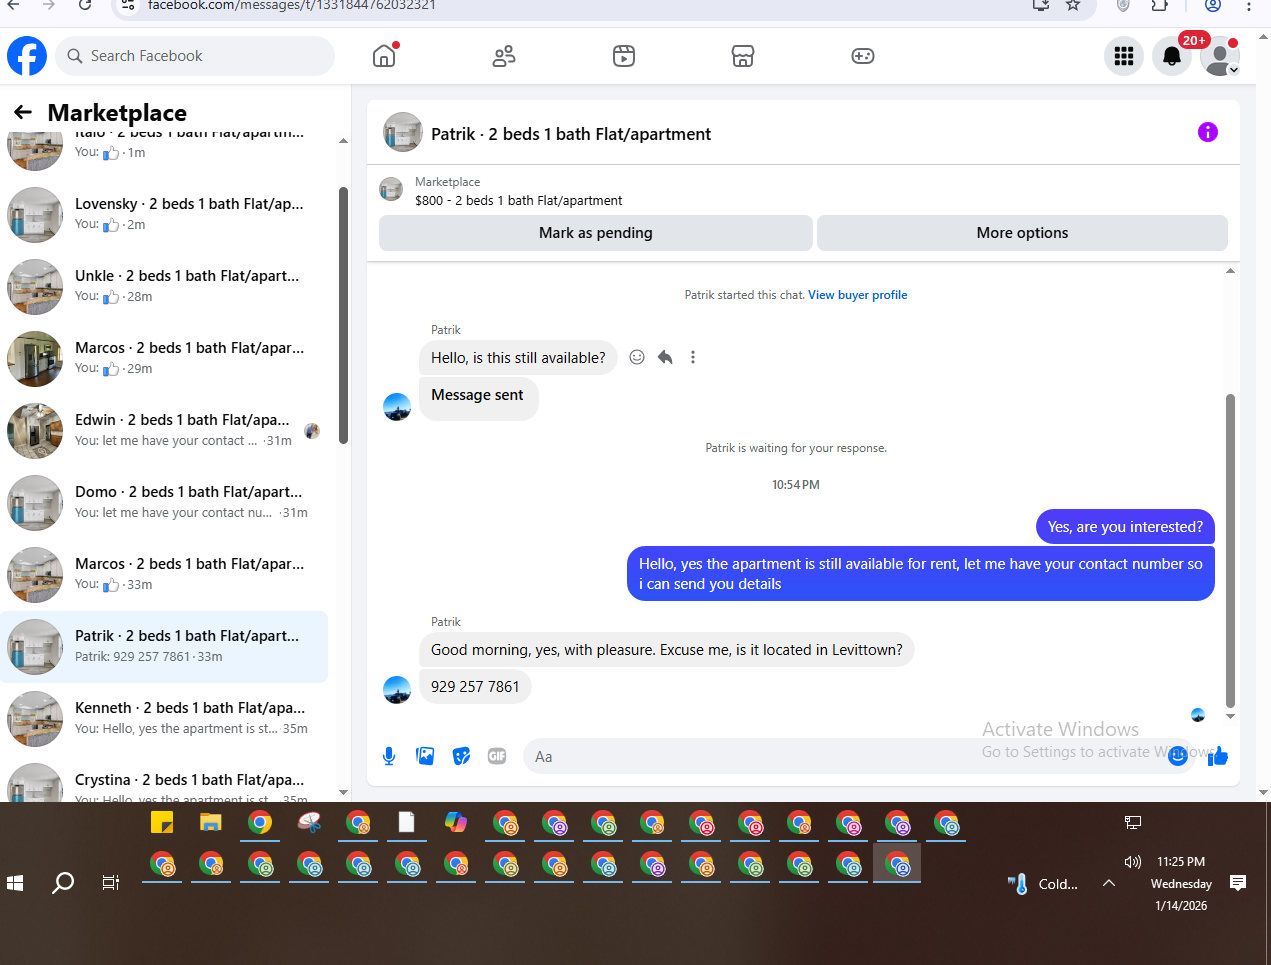Record a voice clip with microphone icon
This screenshot has height=965, width=1271.
point(389,756)
